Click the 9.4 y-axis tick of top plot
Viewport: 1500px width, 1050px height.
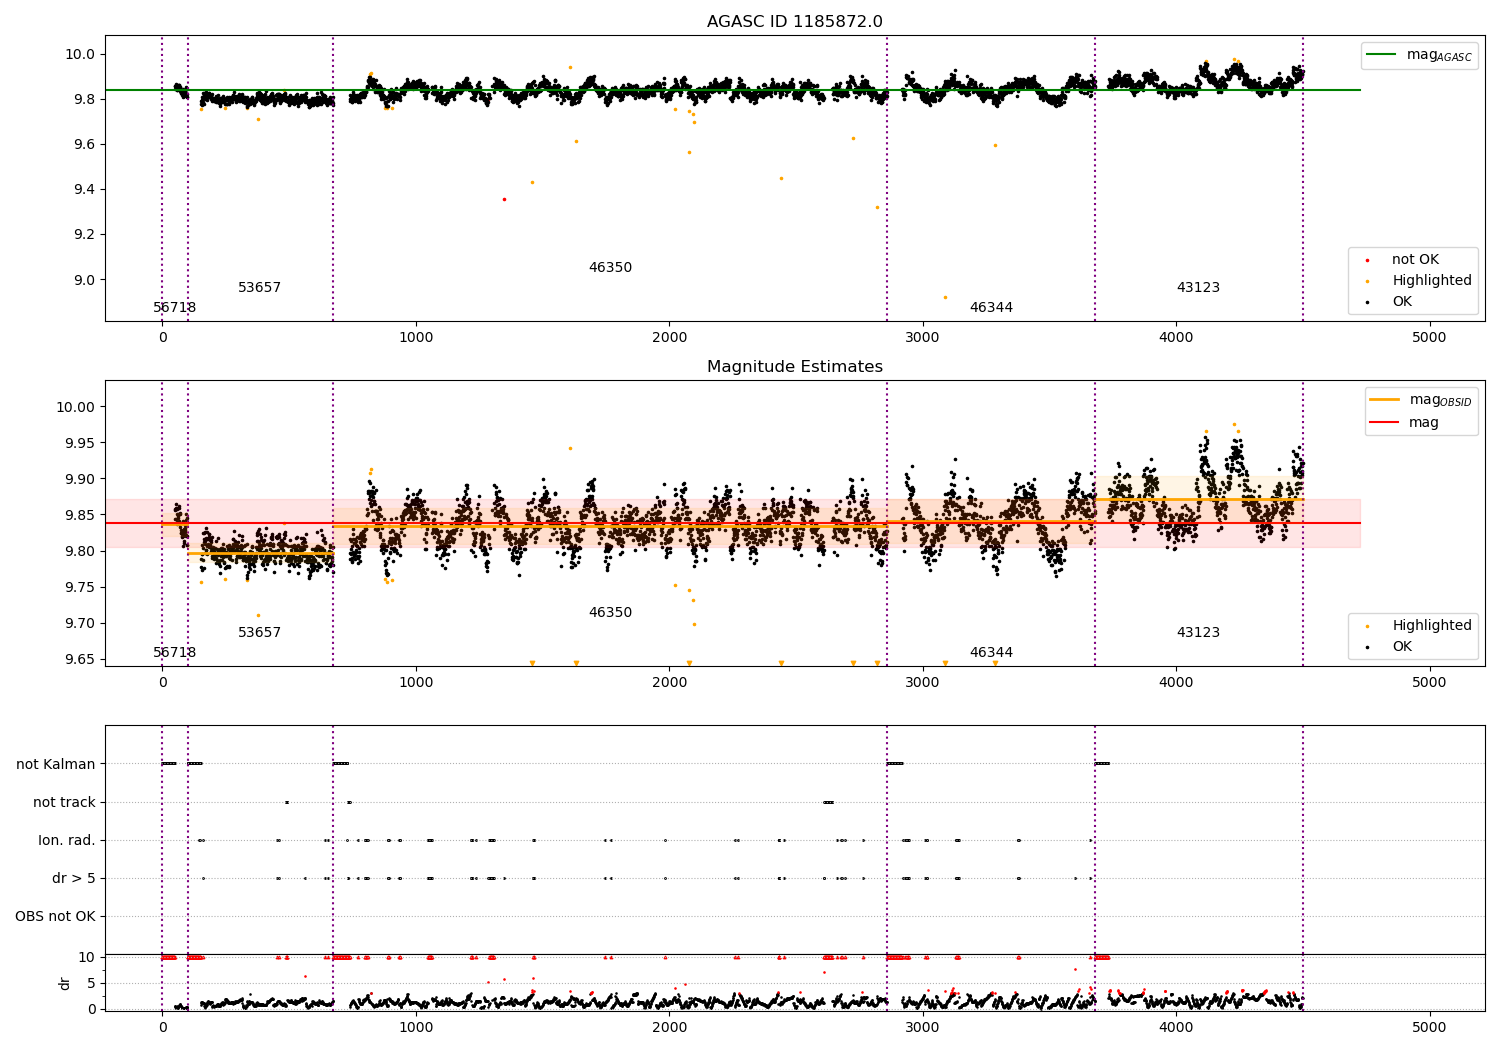click(85, 190)
